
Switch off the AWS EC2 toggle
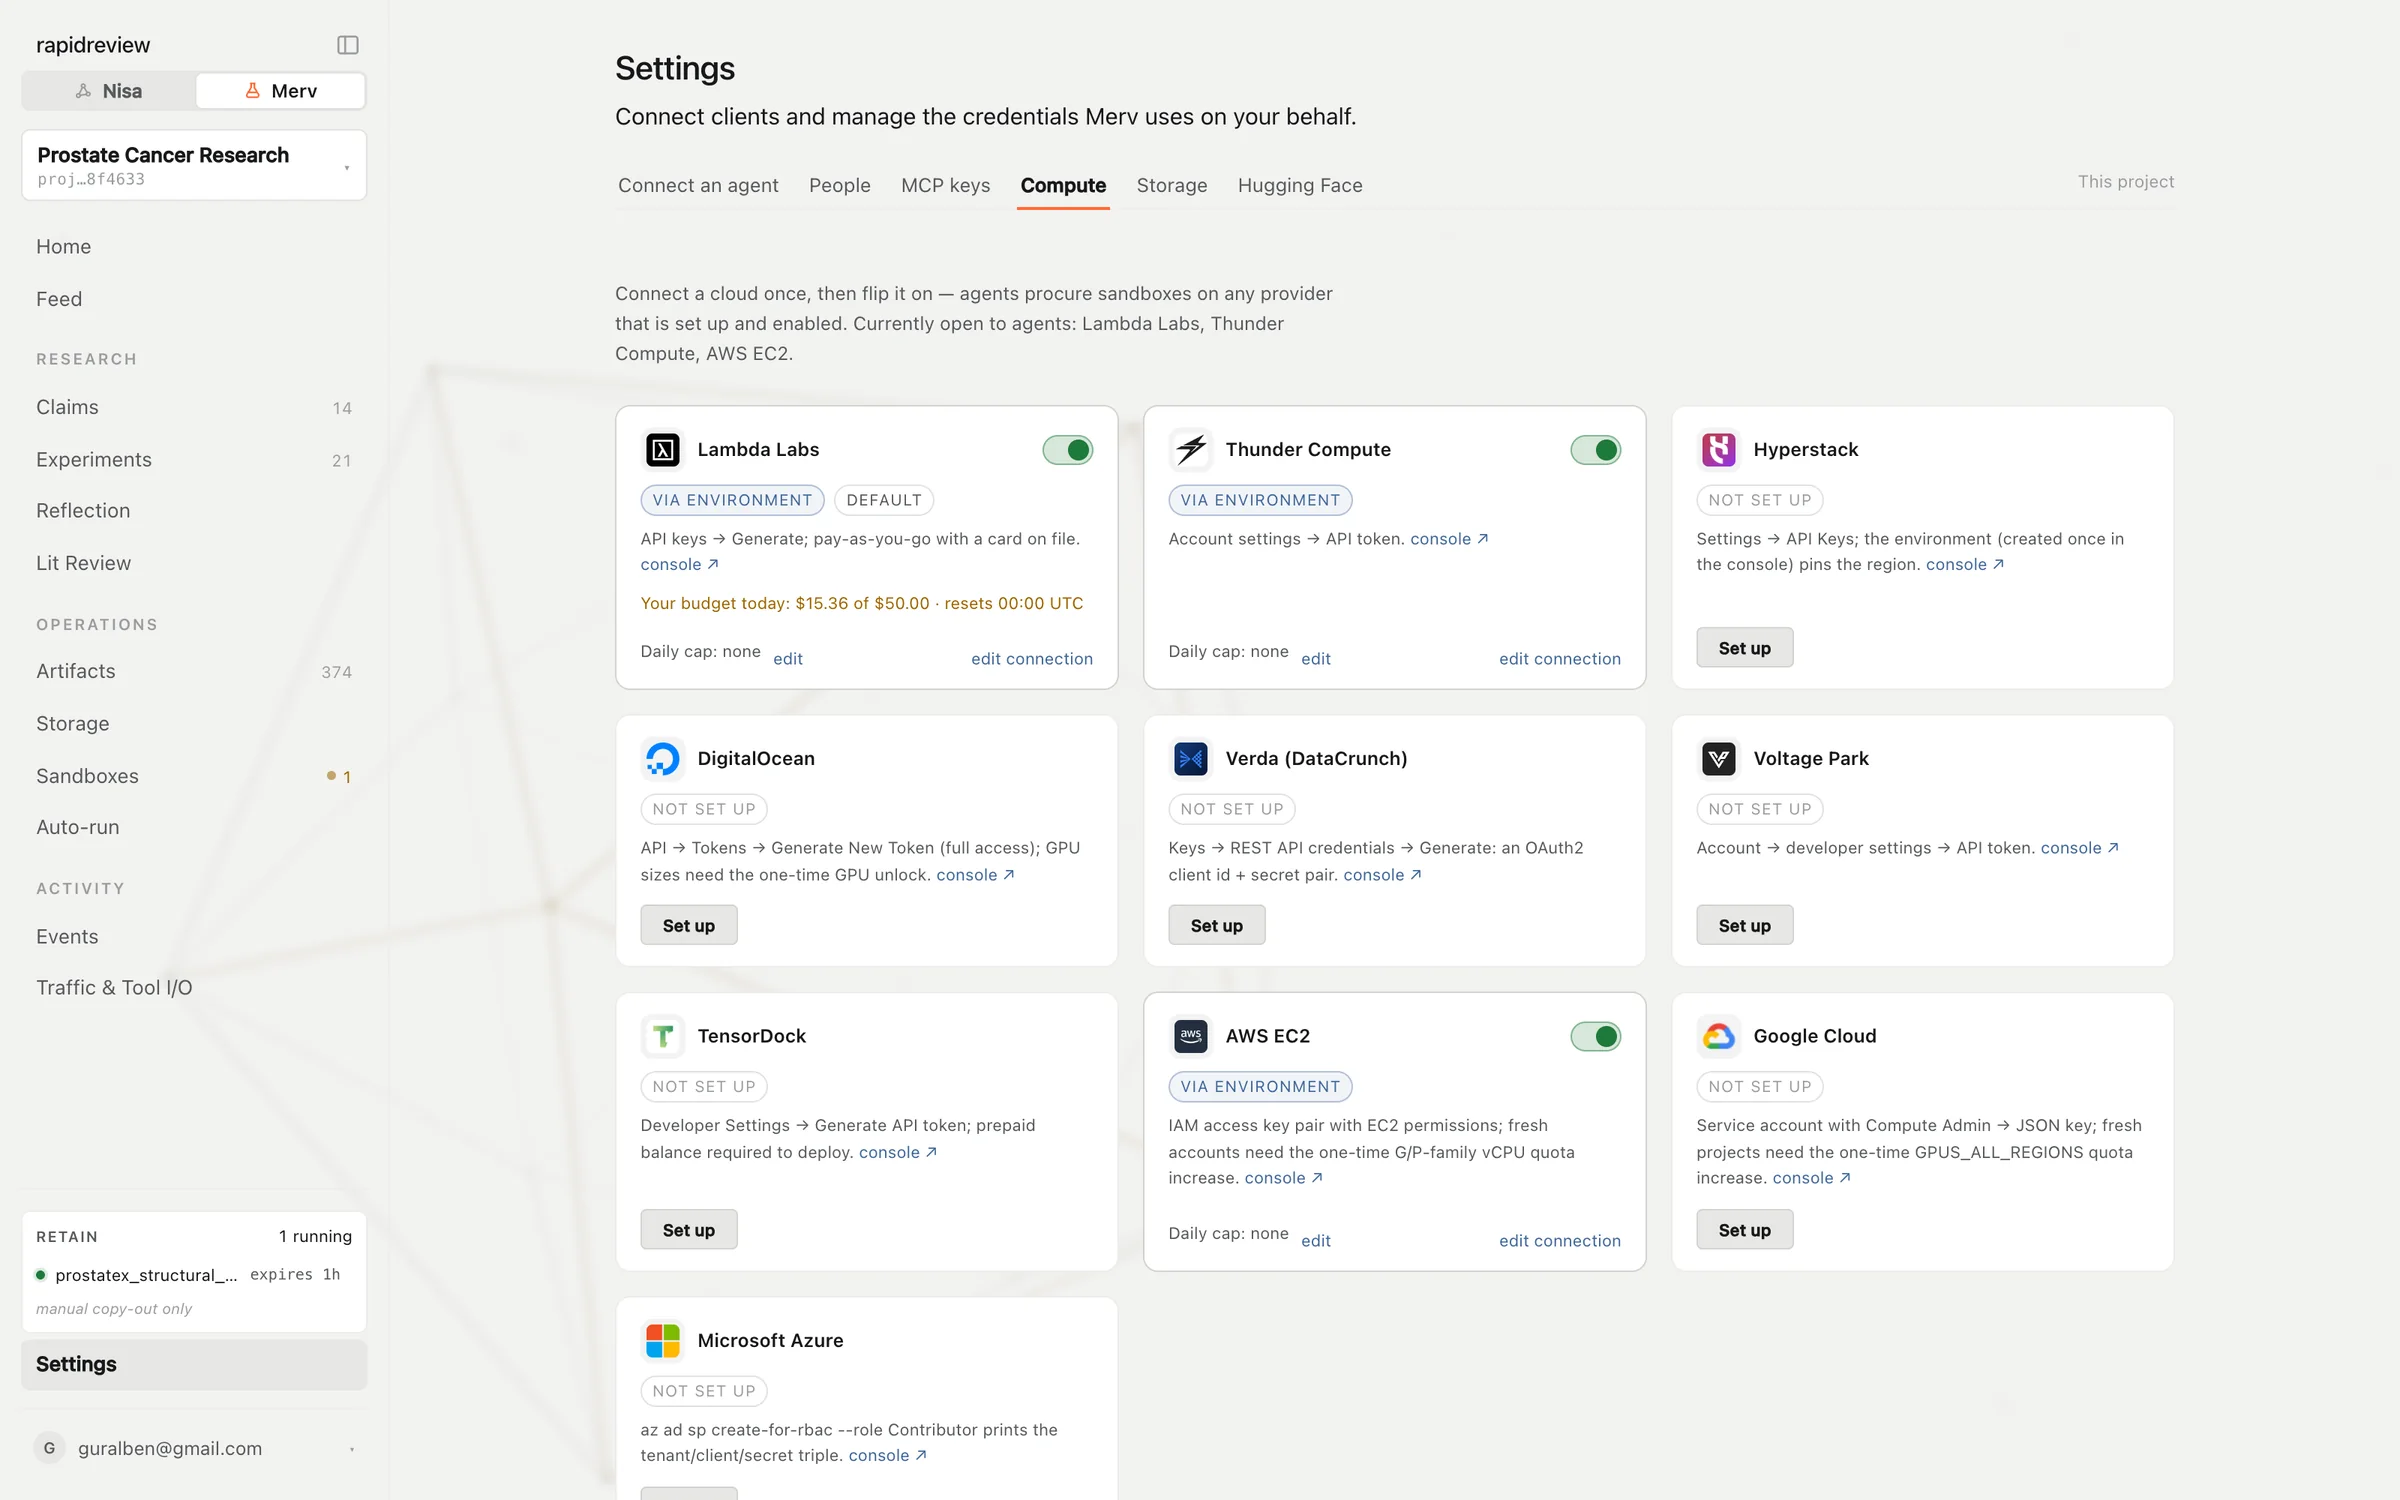point(1595,1036)
